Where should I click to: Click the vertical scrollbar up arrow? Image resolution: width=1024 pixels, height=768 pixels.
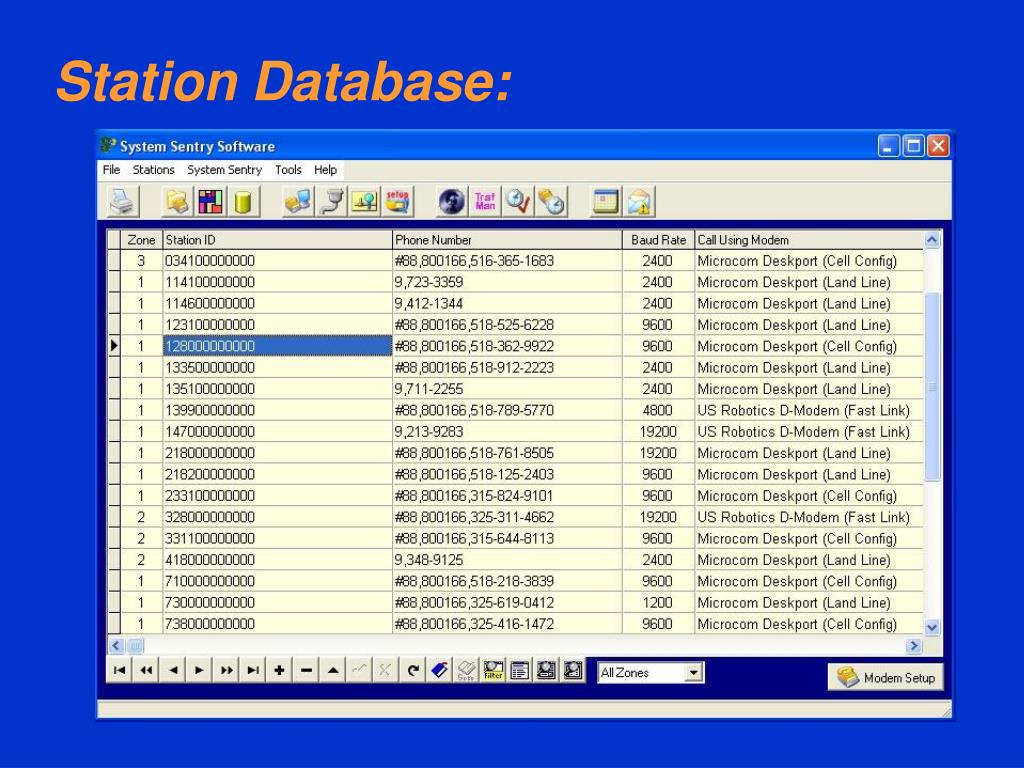click(933, 240)
